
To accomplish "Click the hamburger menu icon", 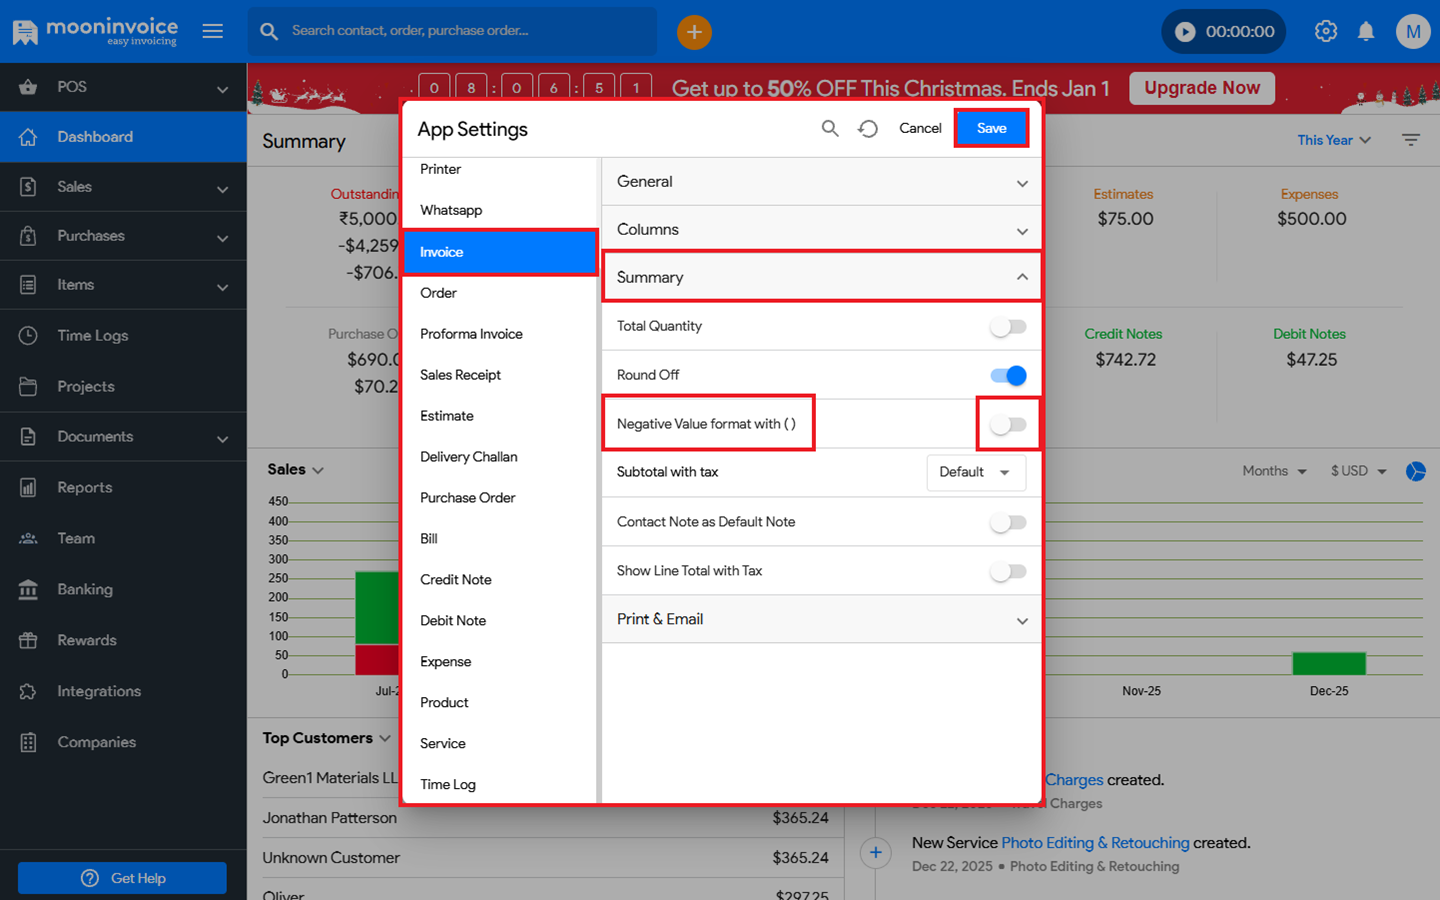I will (213, 32).
